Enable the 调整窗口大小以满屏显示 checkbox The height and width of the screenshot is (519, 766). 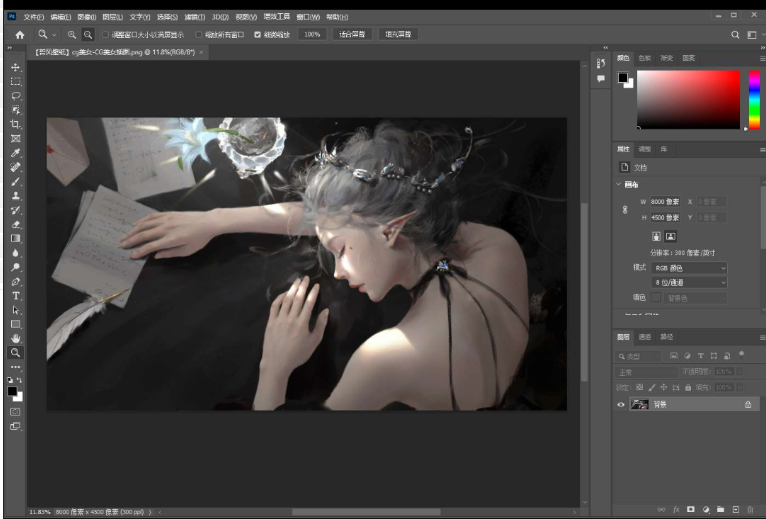click(106, 34)
